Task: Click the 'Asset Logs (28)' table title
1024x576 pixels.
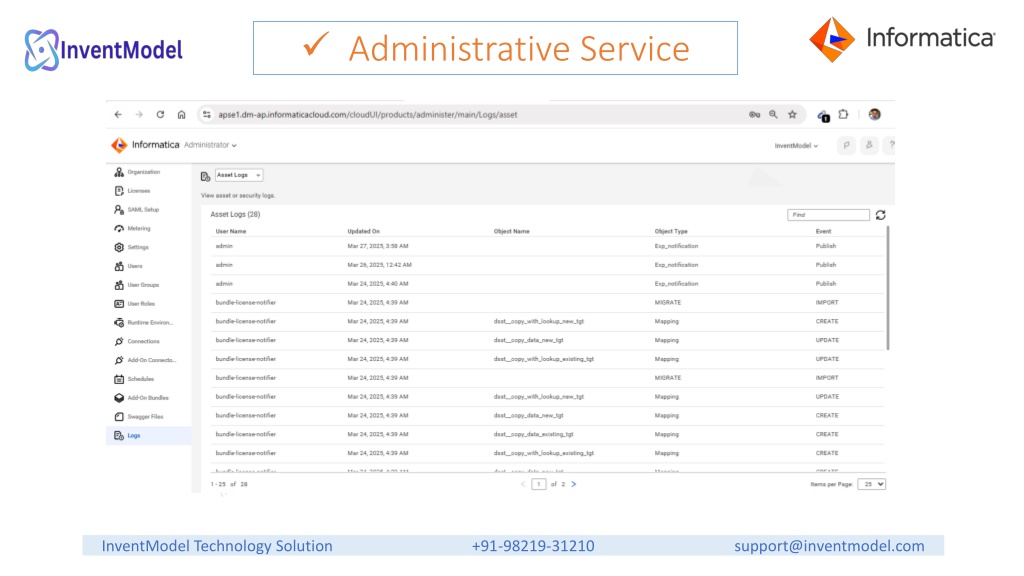Action: coord(235,214)
